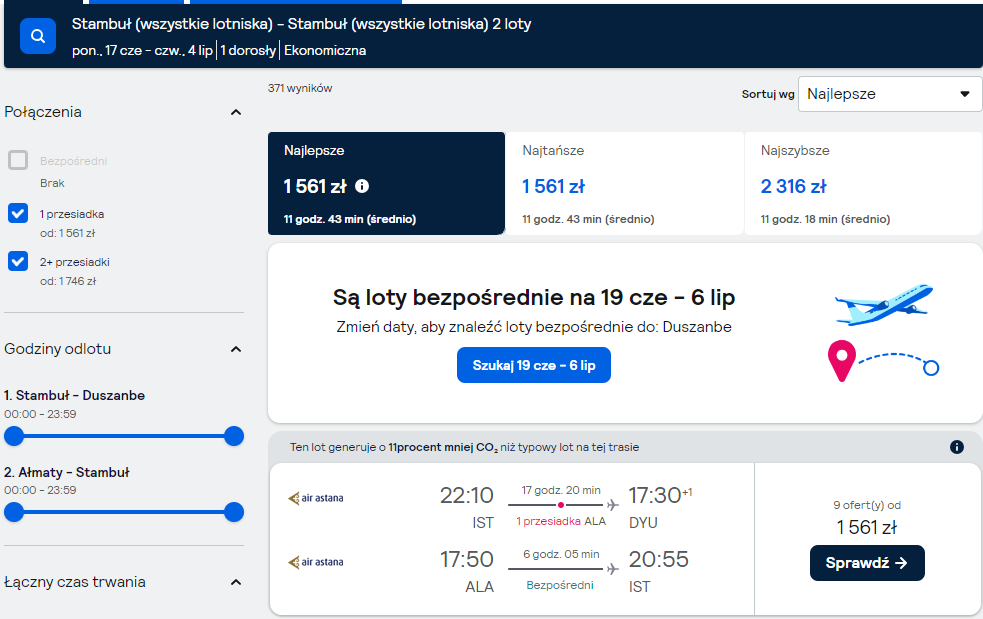Collapse the Połączenia filter section
Image resolution: width=983 pixels, height=619 pixels.
(x=236, y=112)
